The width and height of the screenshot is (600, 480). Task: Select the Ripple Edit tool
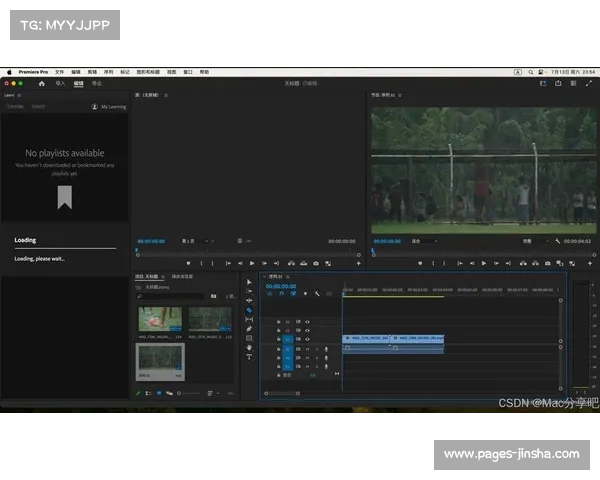pyautogui.click(x=249, y=300)
